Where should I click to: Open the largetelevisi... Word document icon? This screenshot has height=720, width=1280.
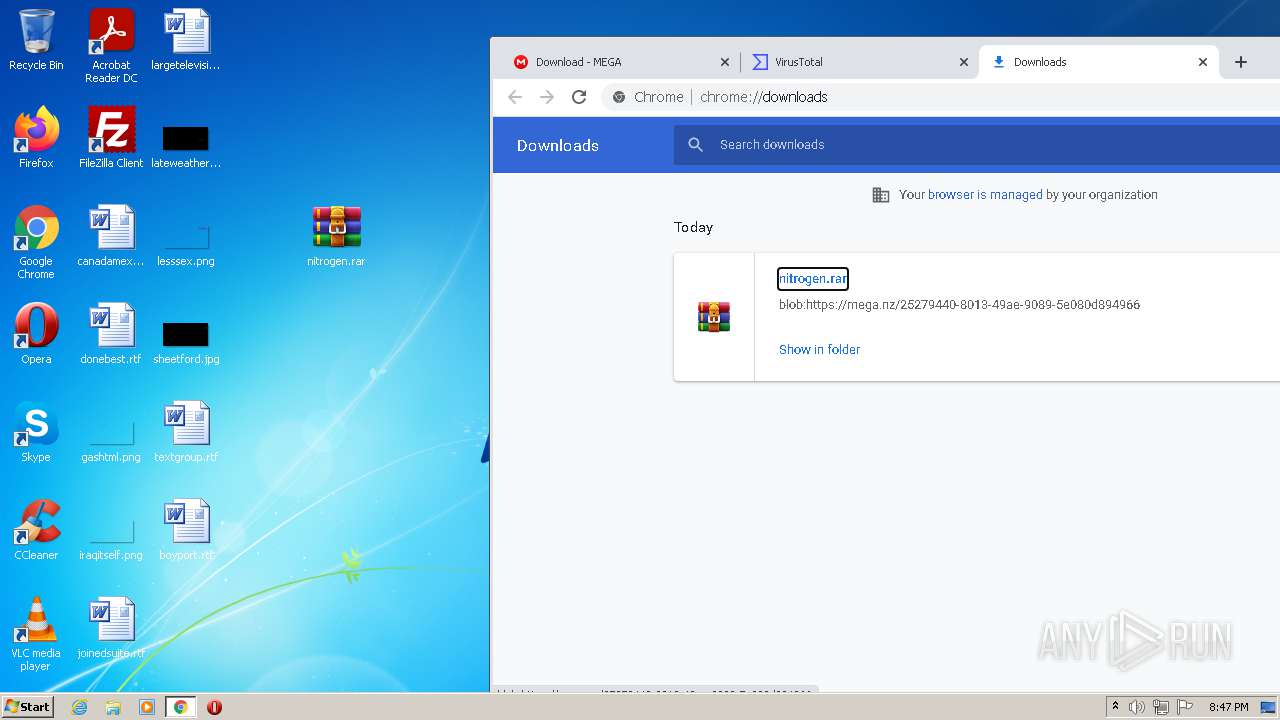[186, 40]
